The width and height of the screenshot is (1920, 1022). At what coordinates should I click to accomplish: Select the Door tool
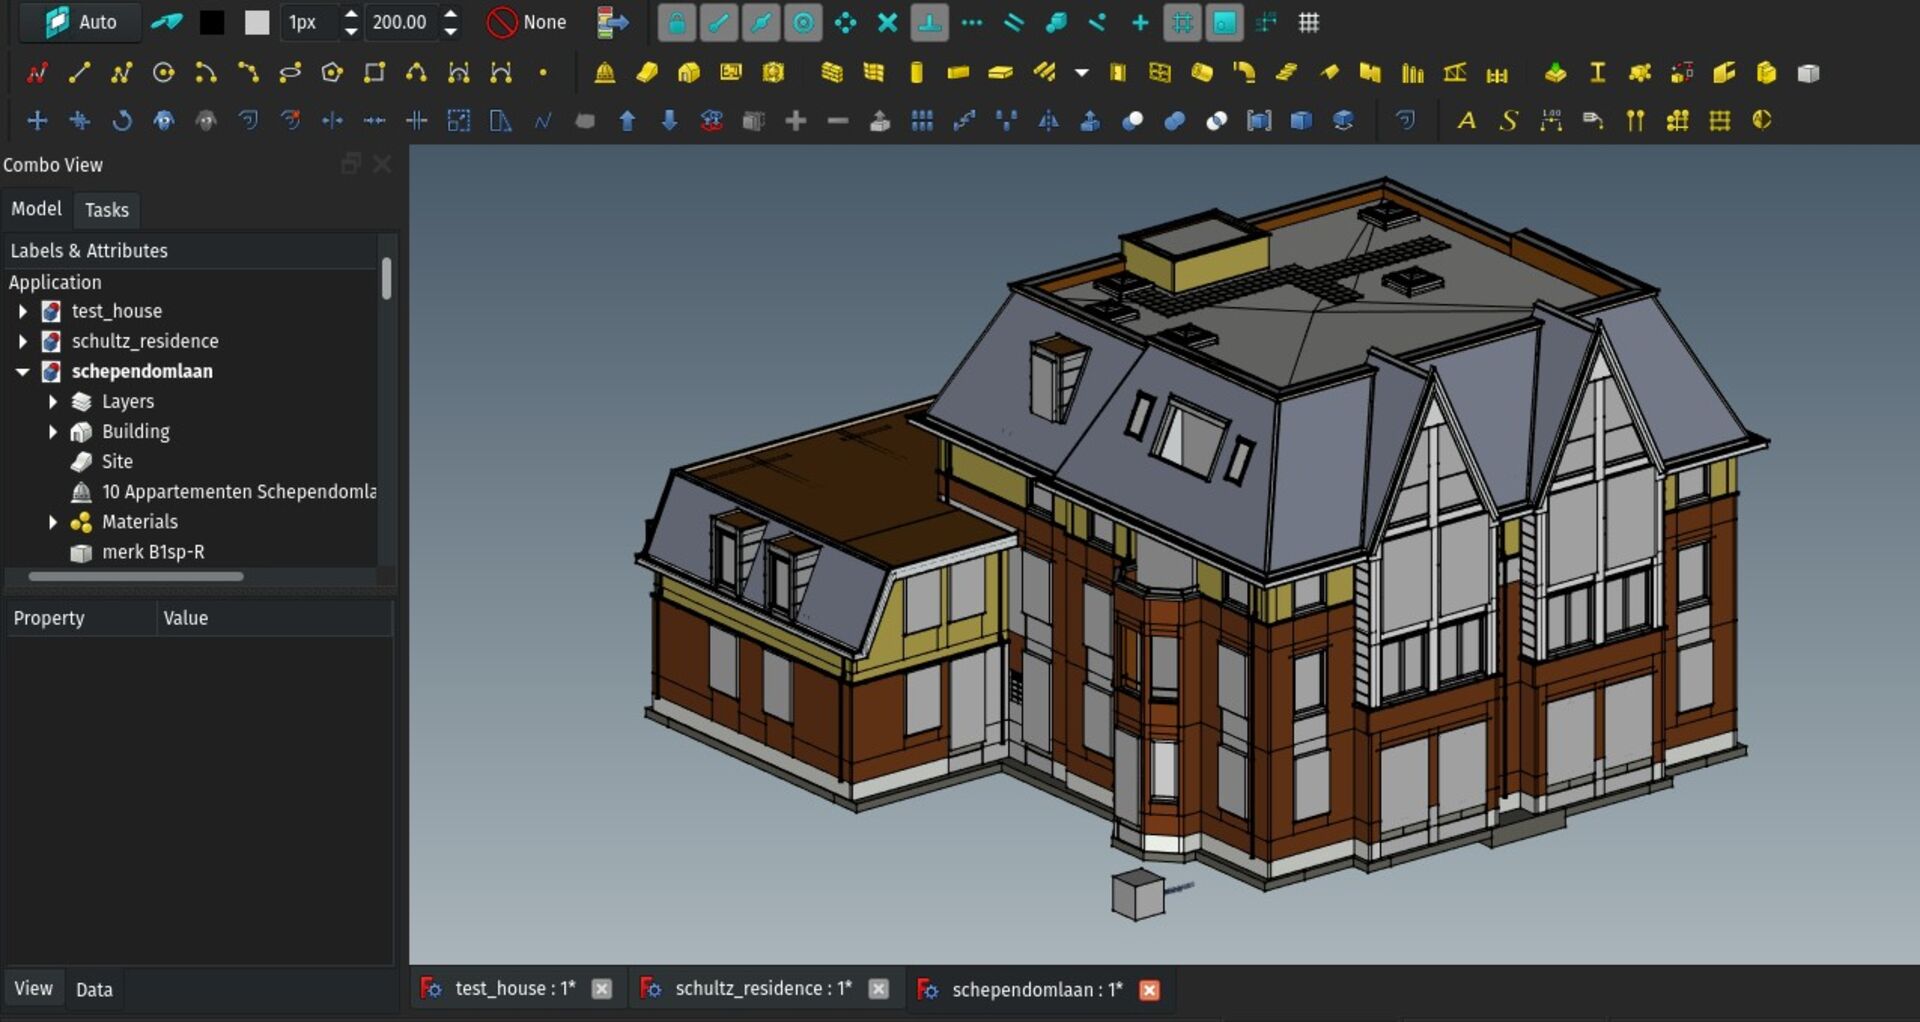tap(1118, 73)
